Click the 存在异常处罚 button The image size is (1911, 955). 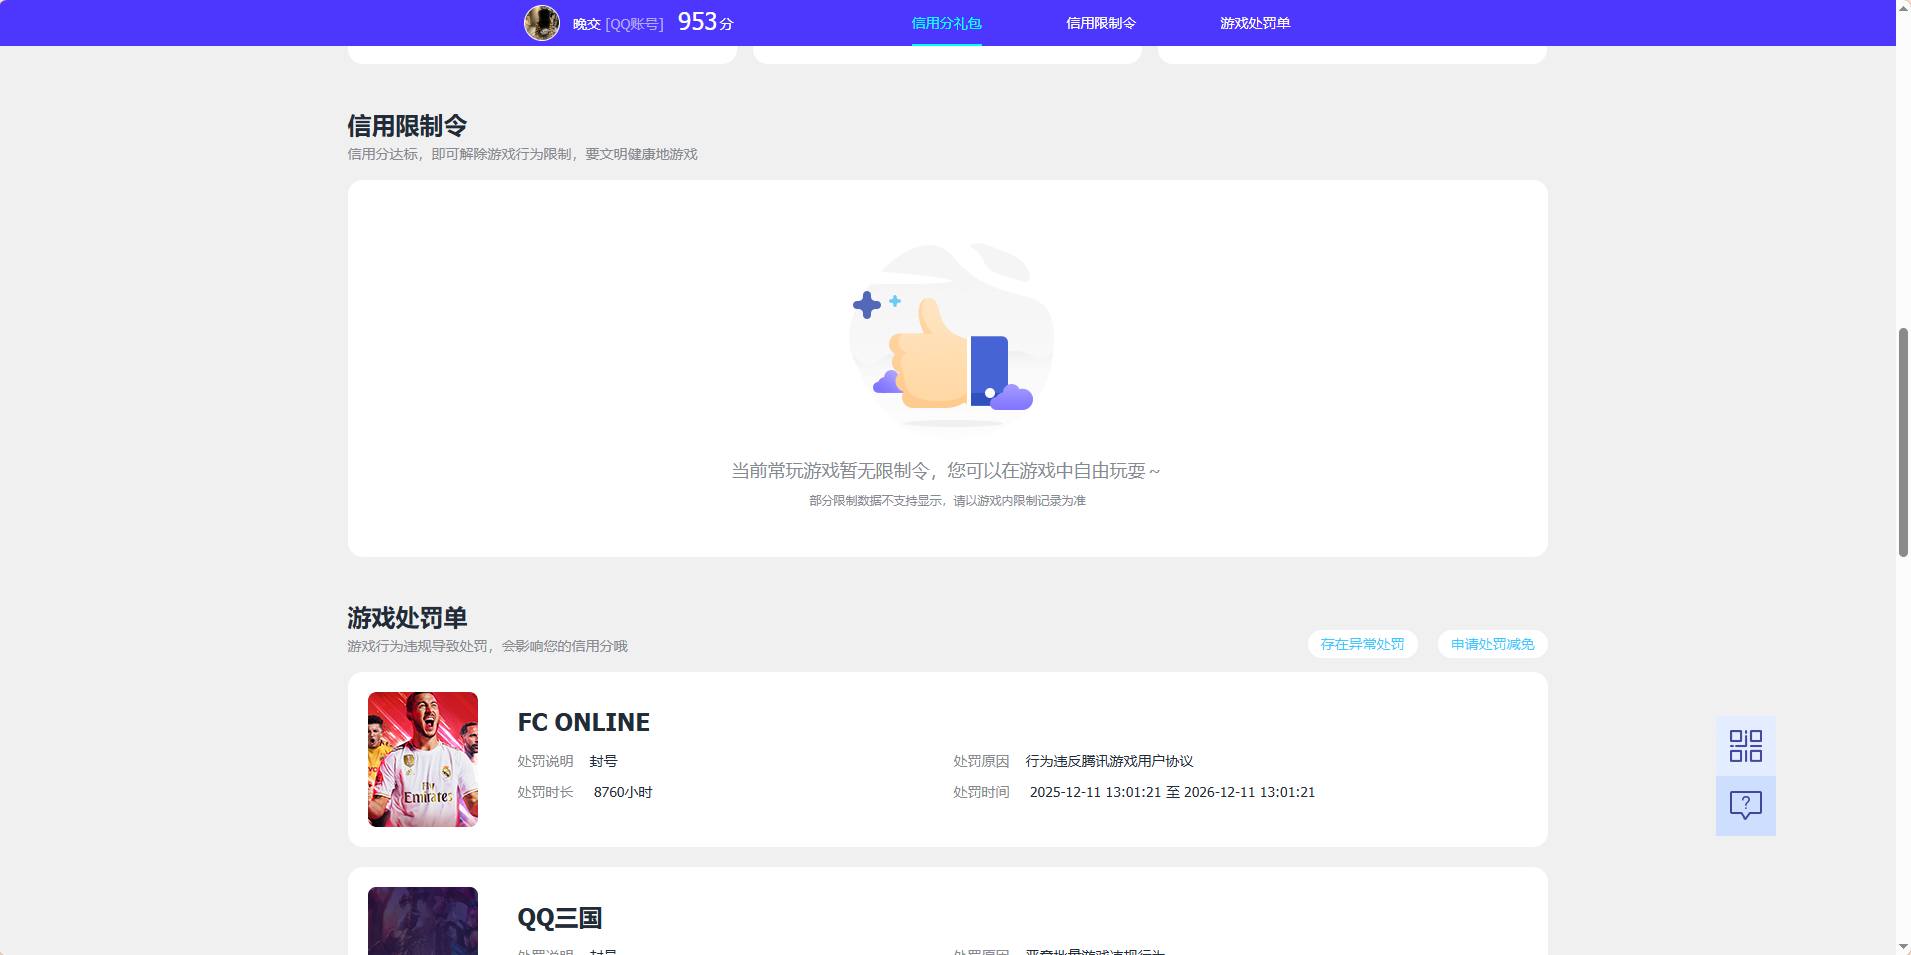pyautogui.click(x=1362, y=644)
